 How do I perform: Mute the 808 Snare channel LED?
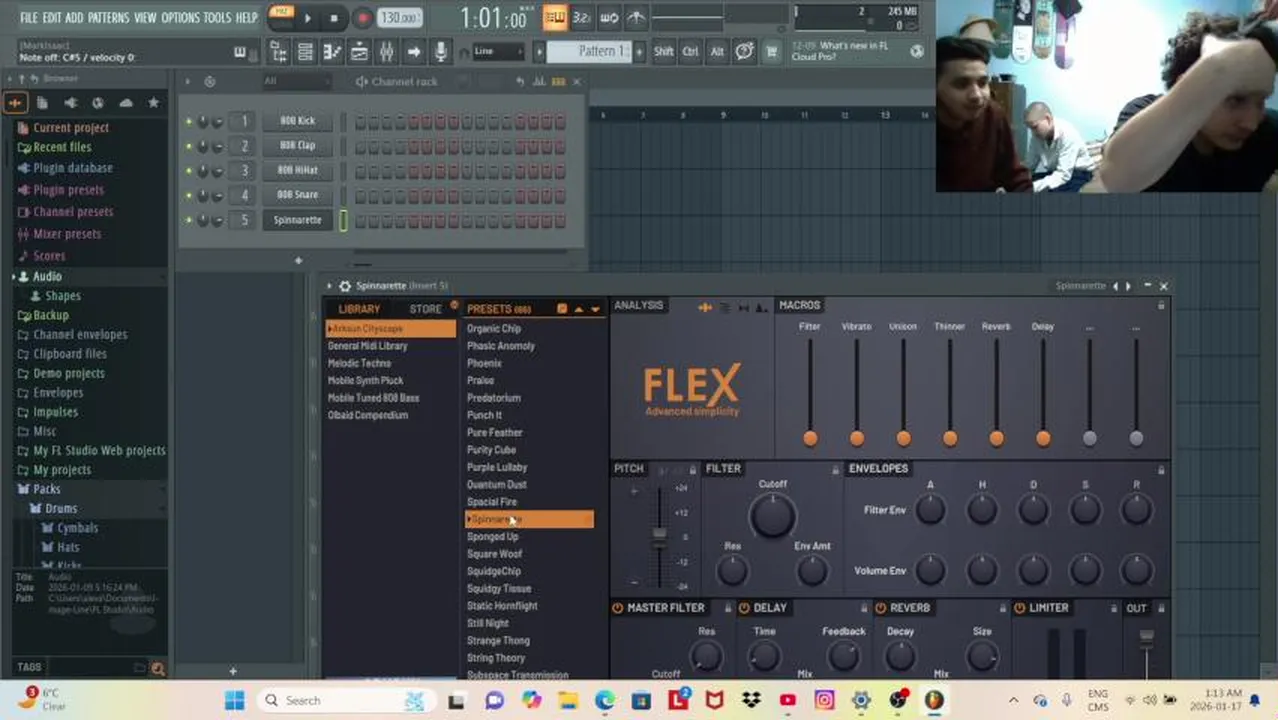point(188,195)
